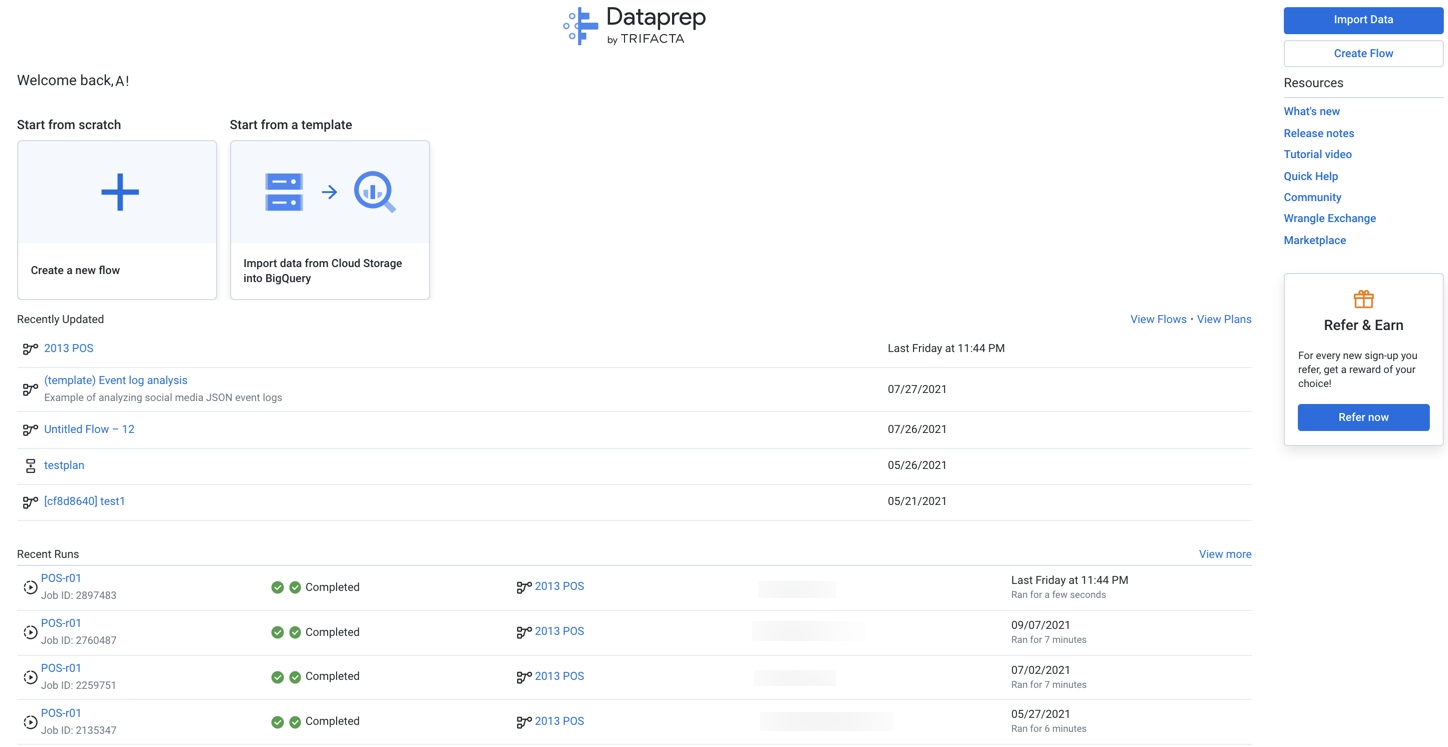Screen dimensions: 1448x747
Task: Click the gift icon in Refer & Earn card
Action: (1363, 299)
